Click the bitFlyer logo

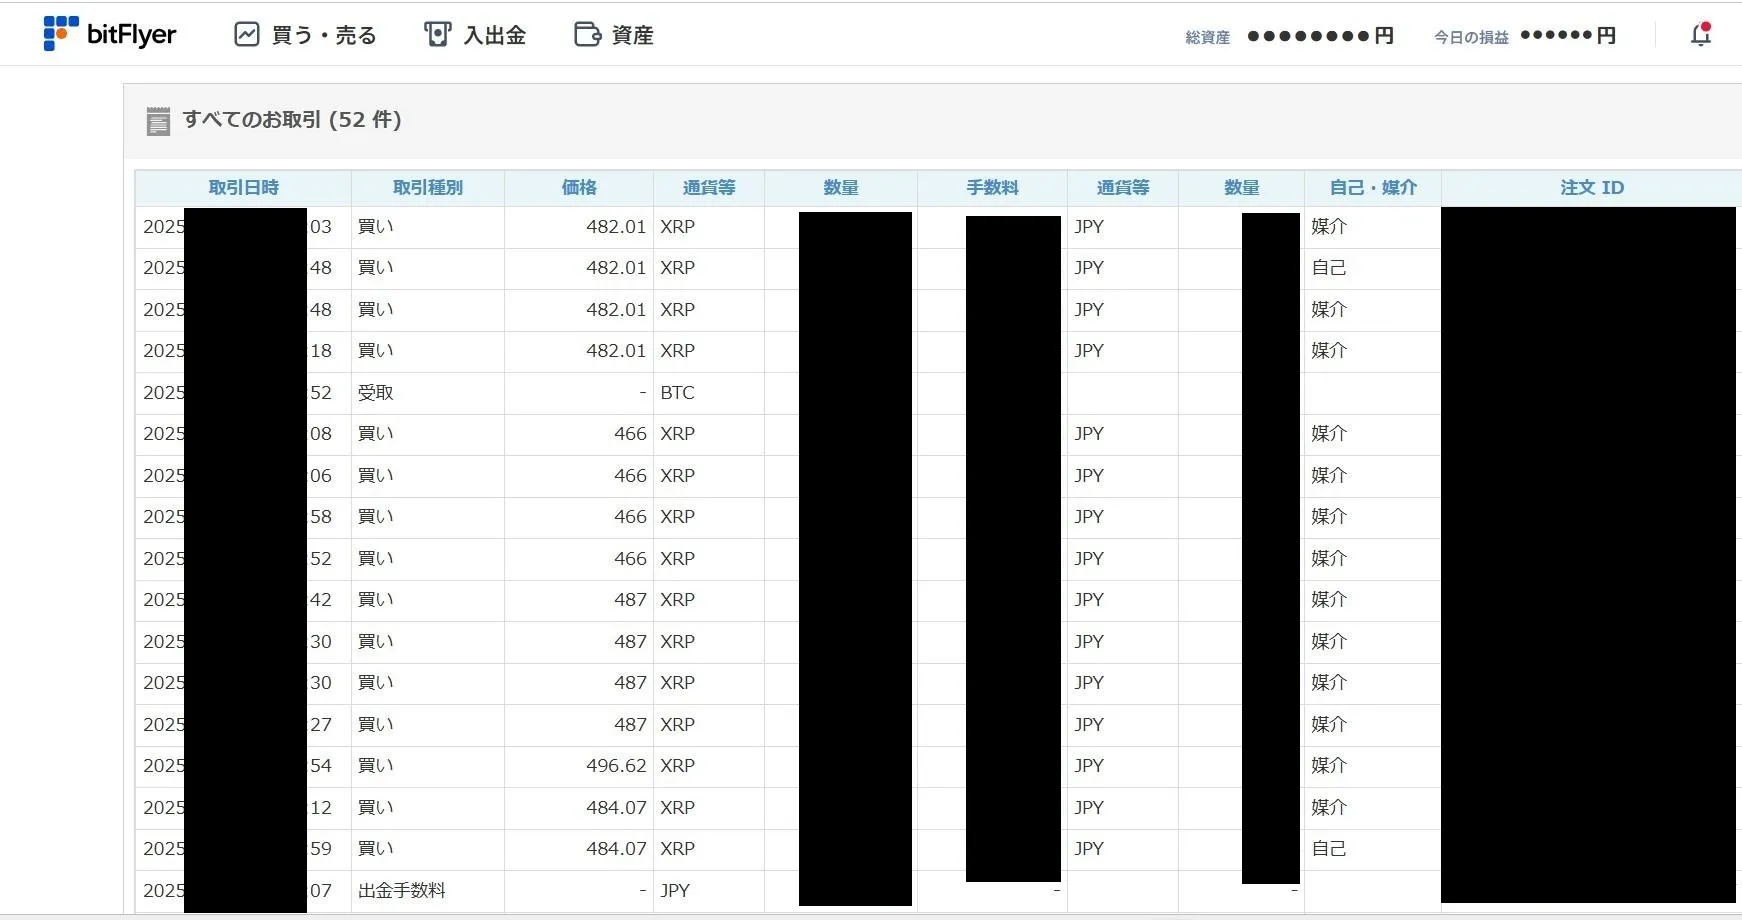[x=109, y=34]
